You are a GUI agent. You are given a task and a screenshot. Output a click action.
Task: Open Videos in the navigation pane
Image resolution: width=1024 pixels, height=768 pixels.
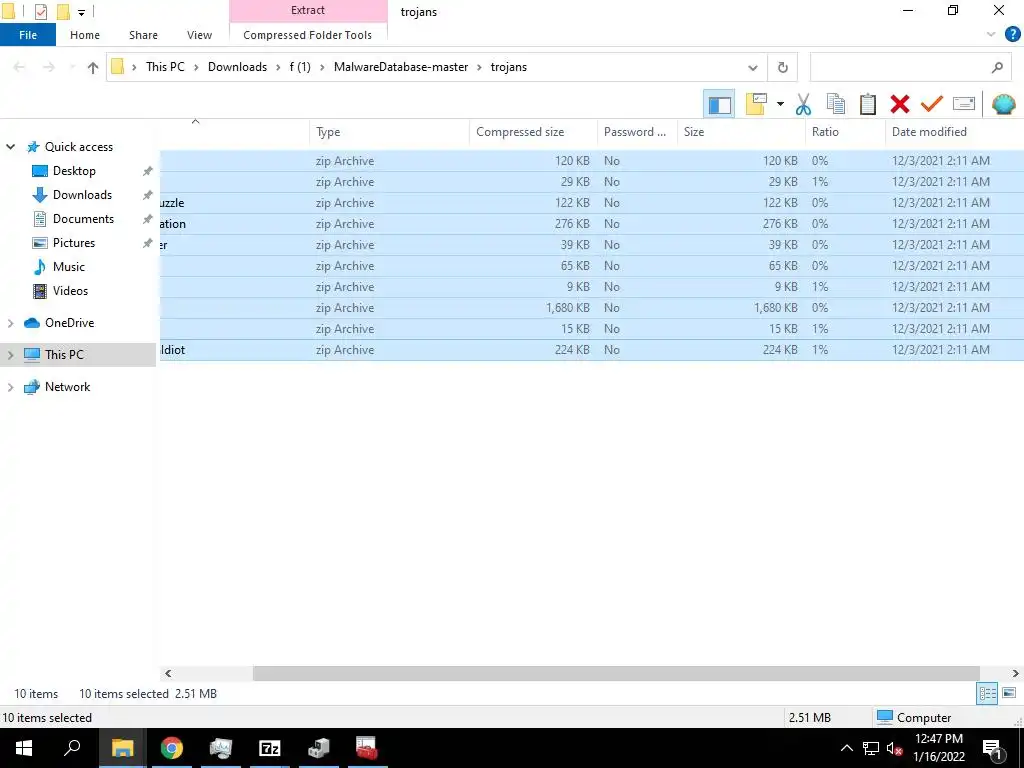(70, 291)
